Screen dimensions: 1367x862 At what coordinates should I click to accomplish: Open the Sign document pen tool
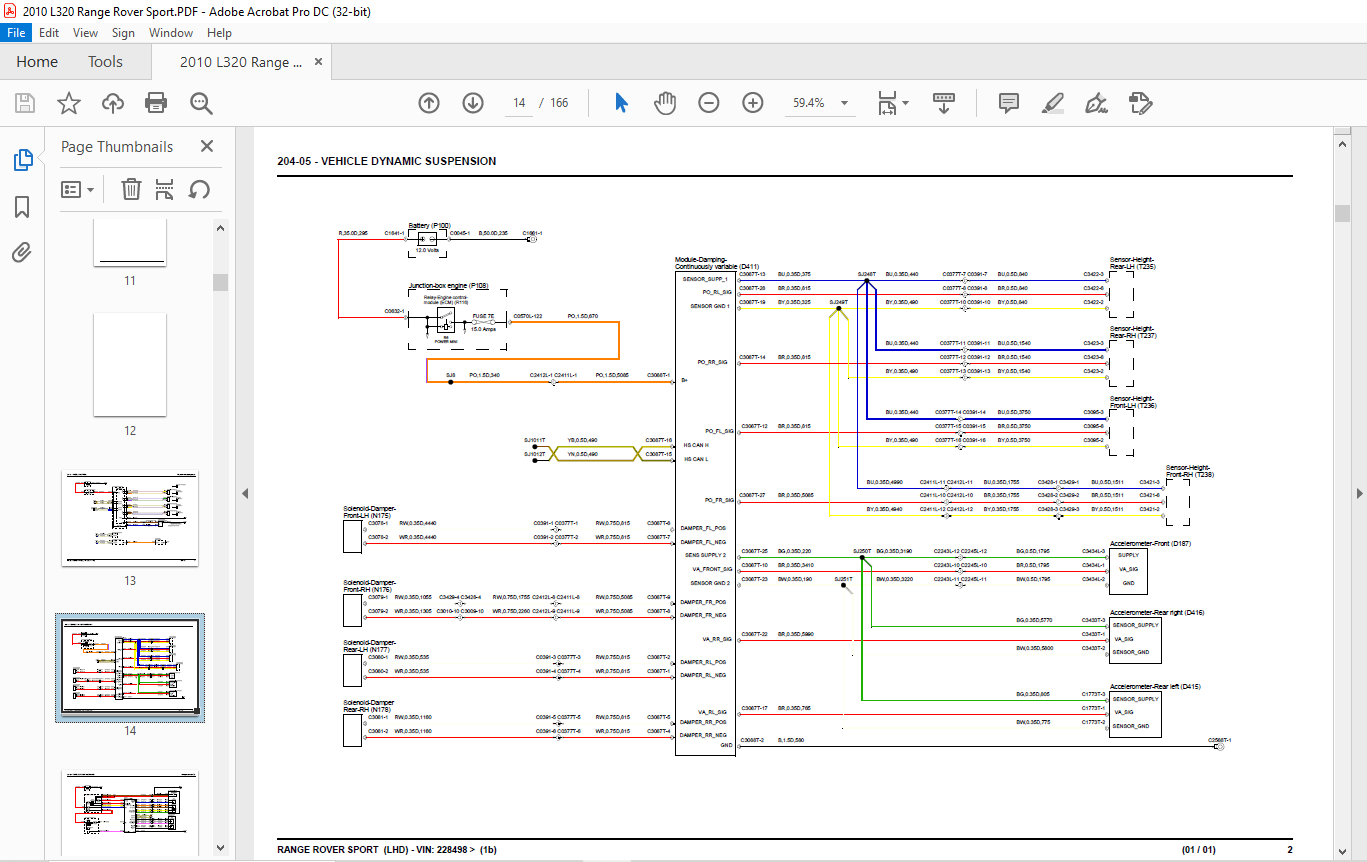click(1097, 103)
